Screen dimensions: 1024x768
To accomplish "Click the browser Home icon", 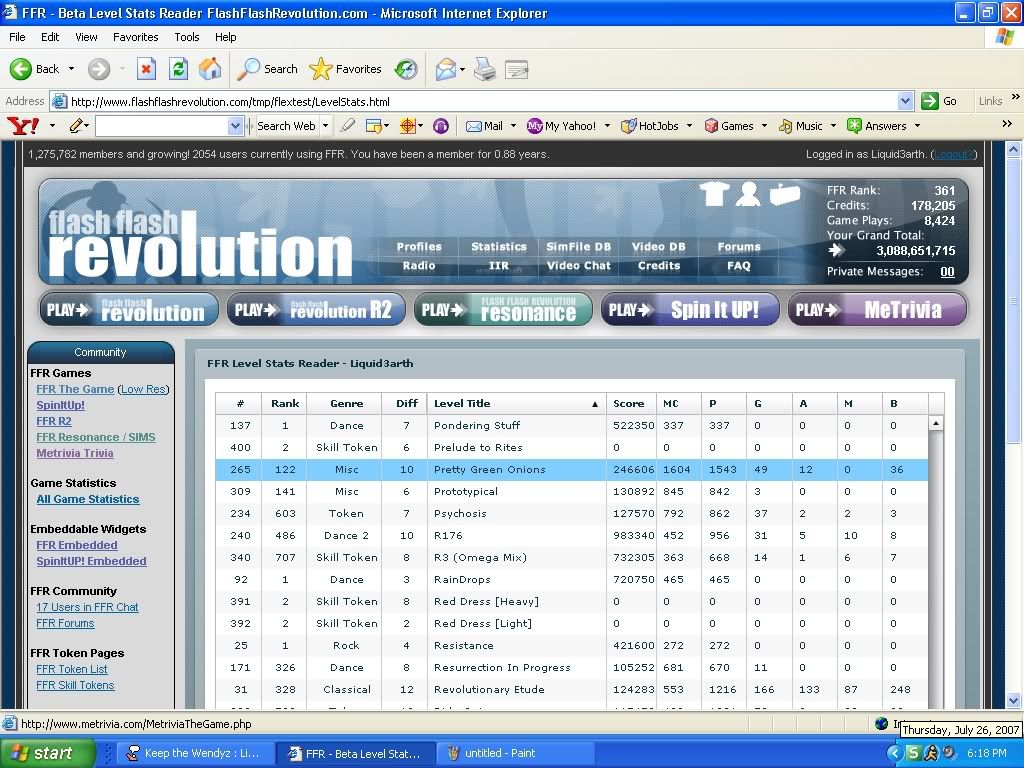I will point(210,69).
